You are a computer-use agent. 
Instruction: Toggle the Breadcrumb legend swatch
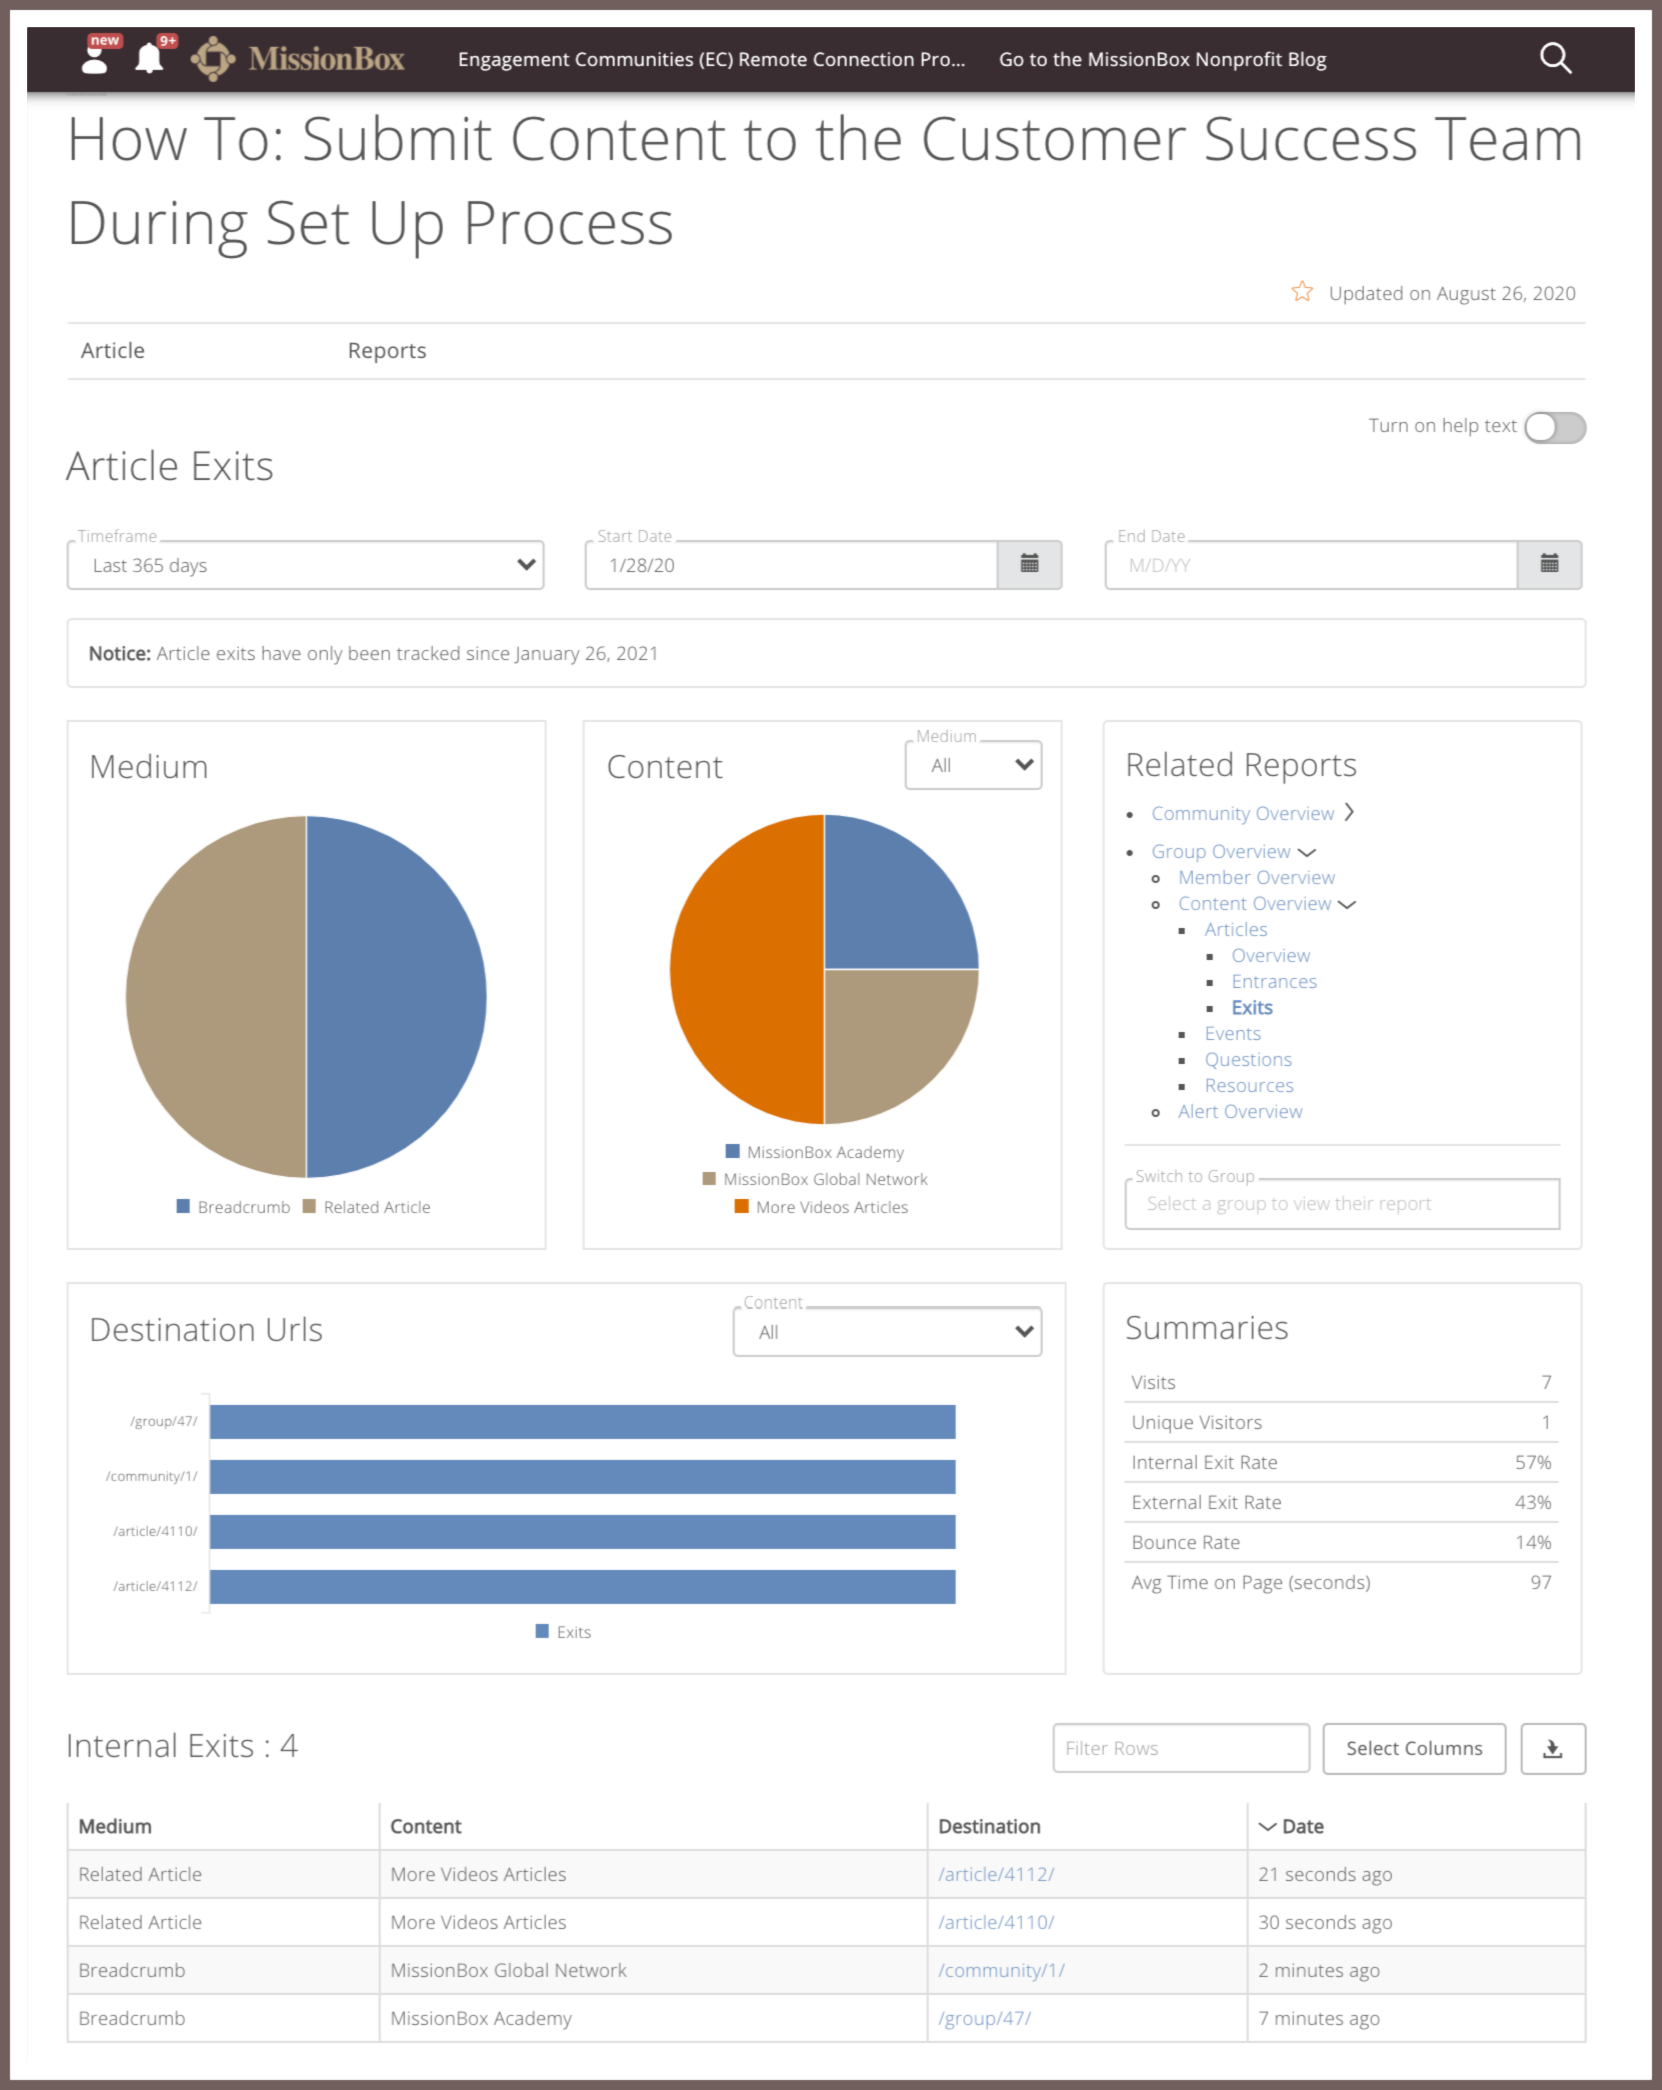(183, 1206)
